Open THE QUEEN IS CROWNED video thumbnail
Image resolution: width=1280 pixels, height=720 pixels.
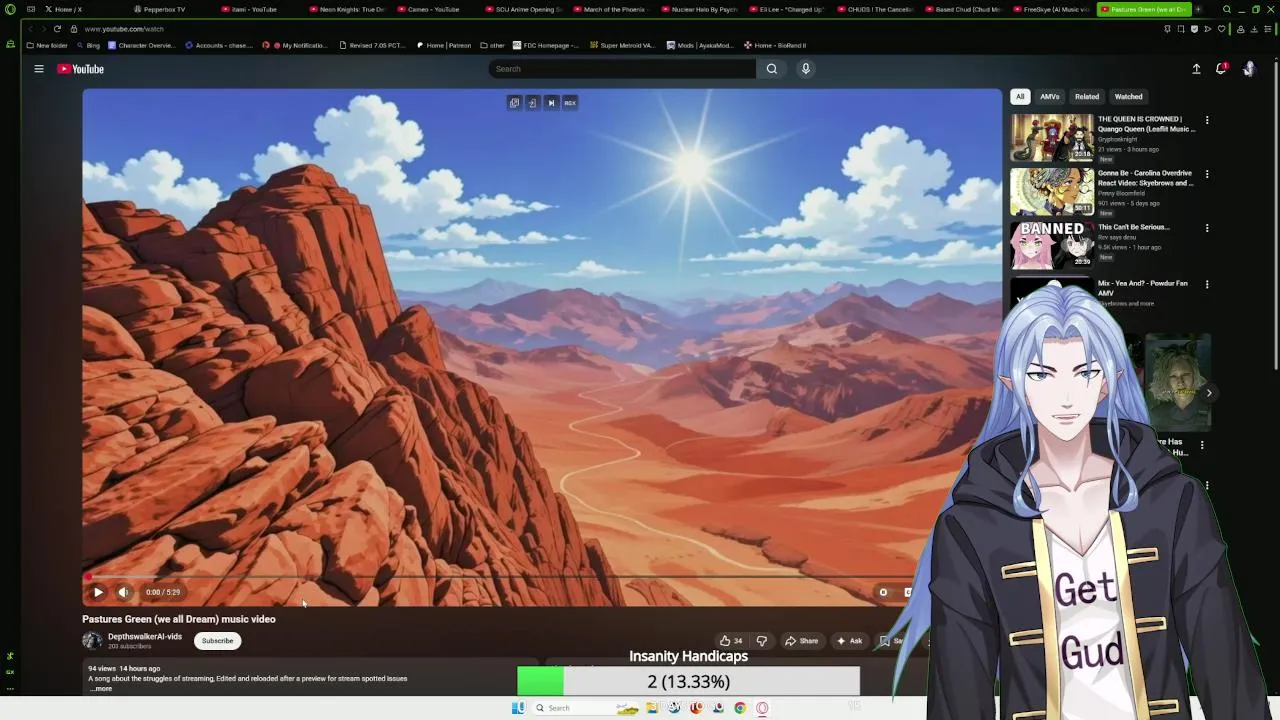click(1052, 138)
